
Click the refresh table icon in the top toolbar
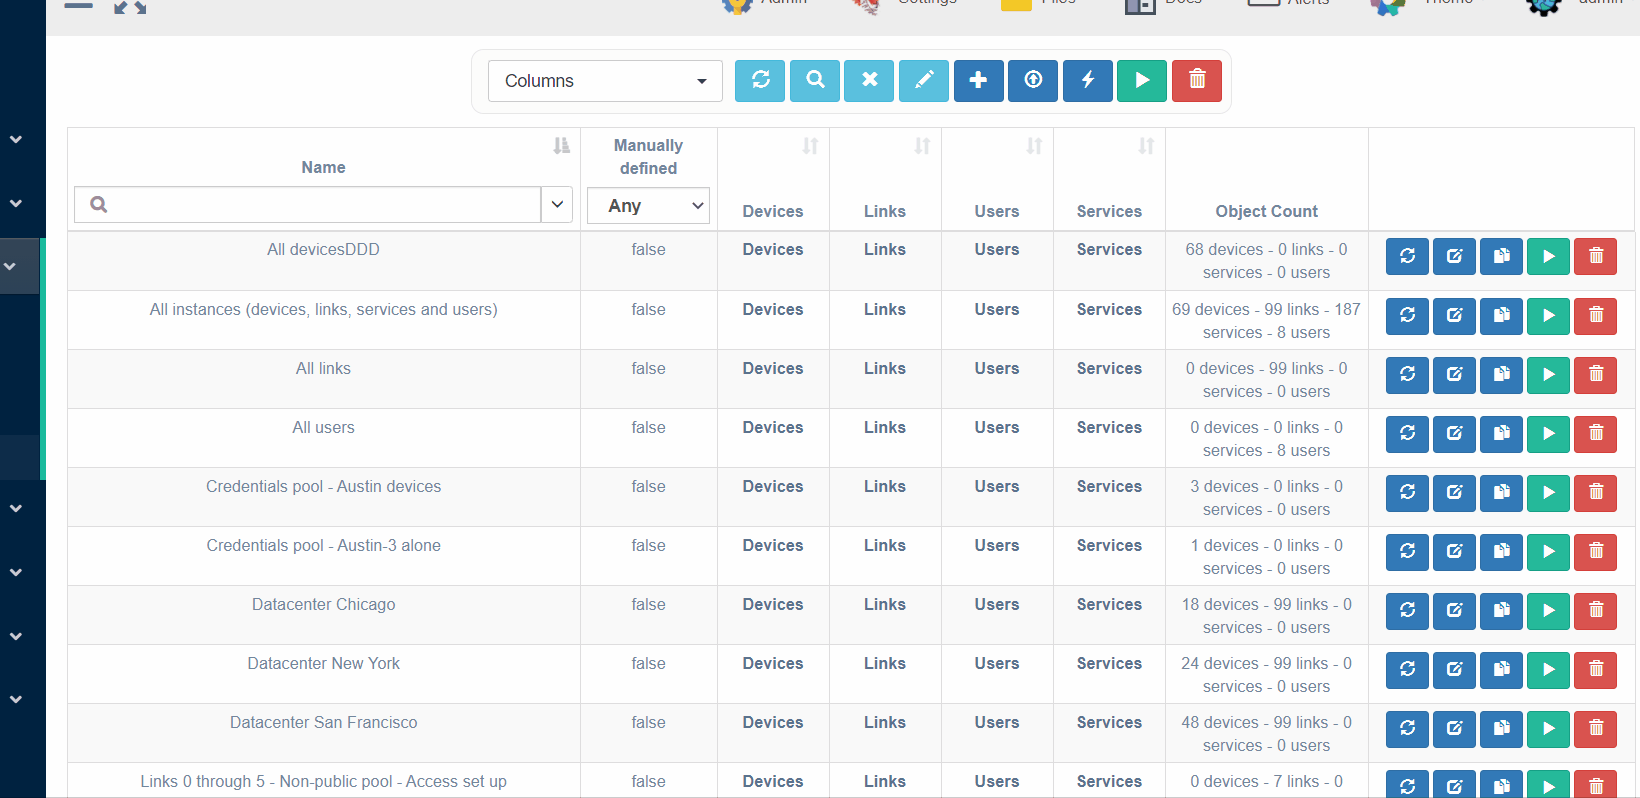click(x=760, y=80)
